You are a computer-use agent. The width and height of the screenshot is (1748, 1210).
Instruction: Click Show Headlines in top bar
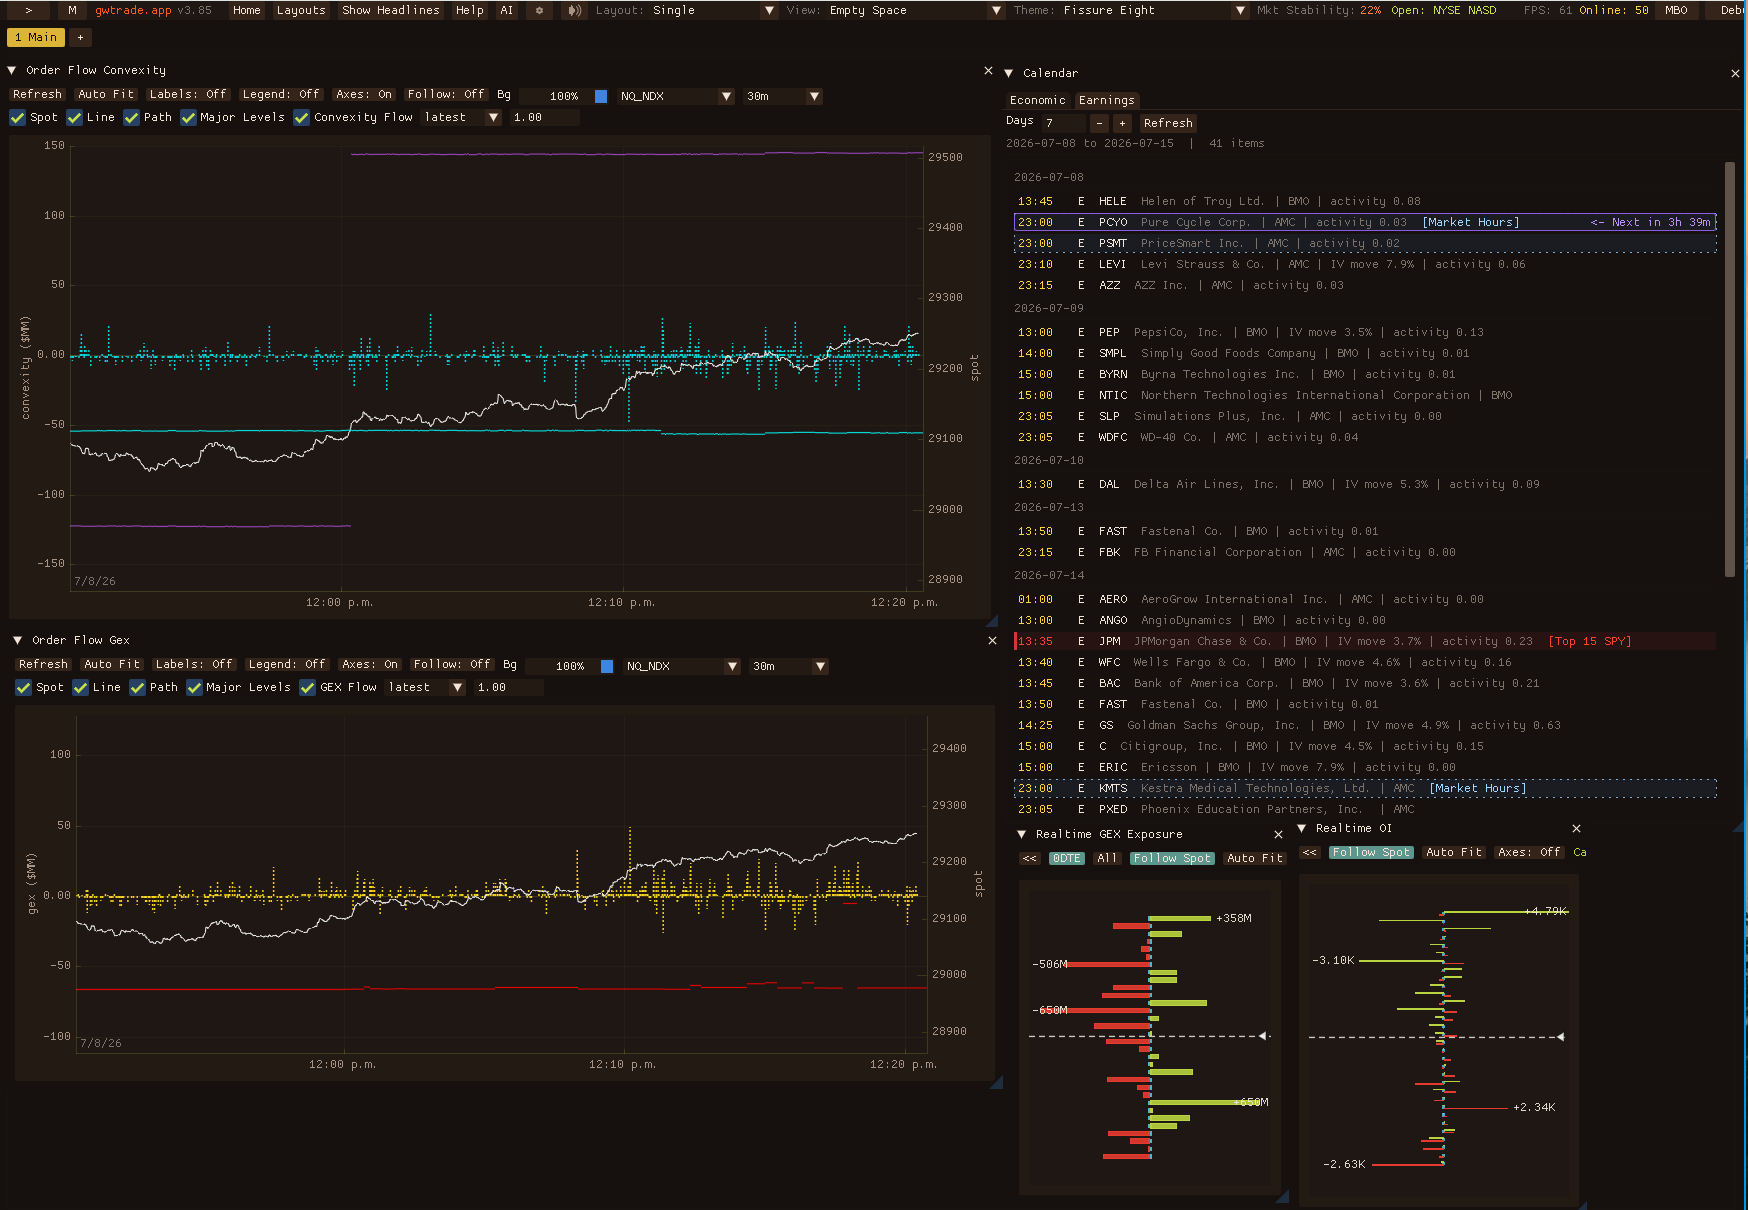[391, 10]
